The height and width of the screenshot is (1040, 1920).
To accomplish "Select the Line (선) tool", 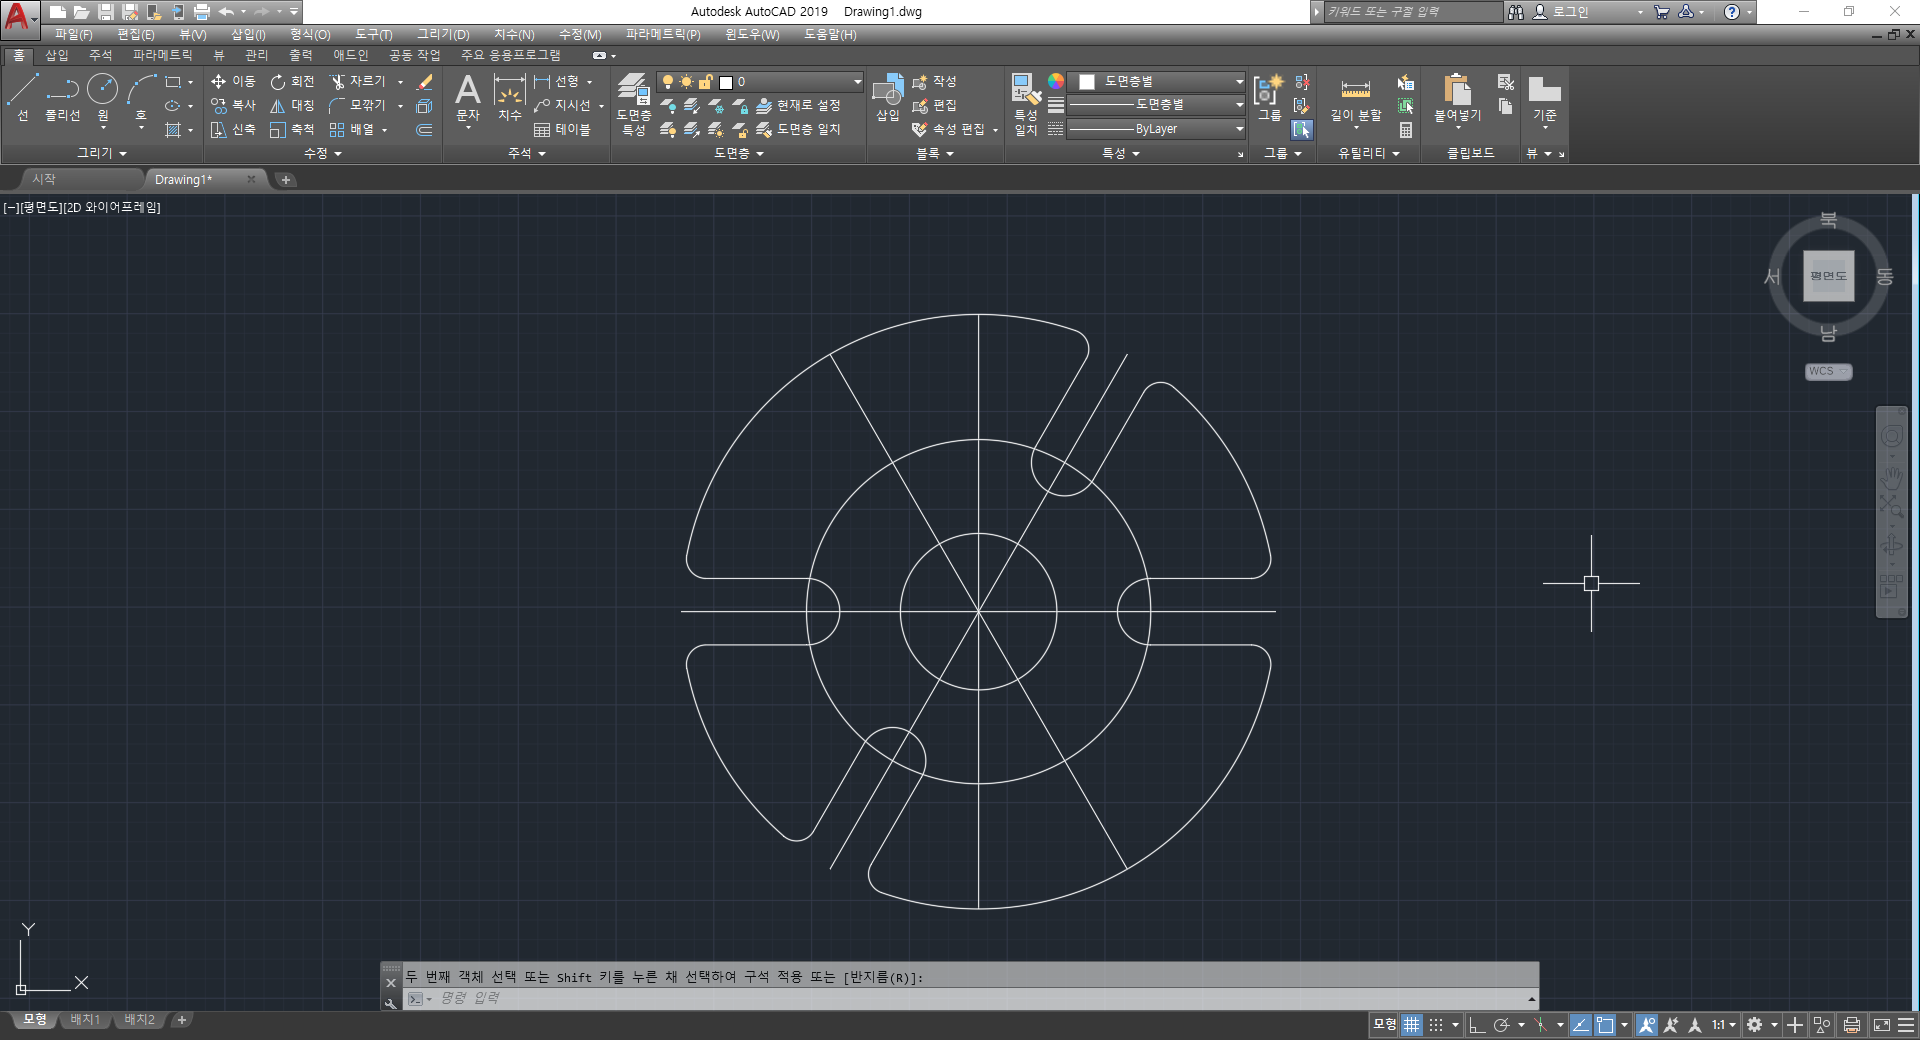I will (x=22, y=97).
